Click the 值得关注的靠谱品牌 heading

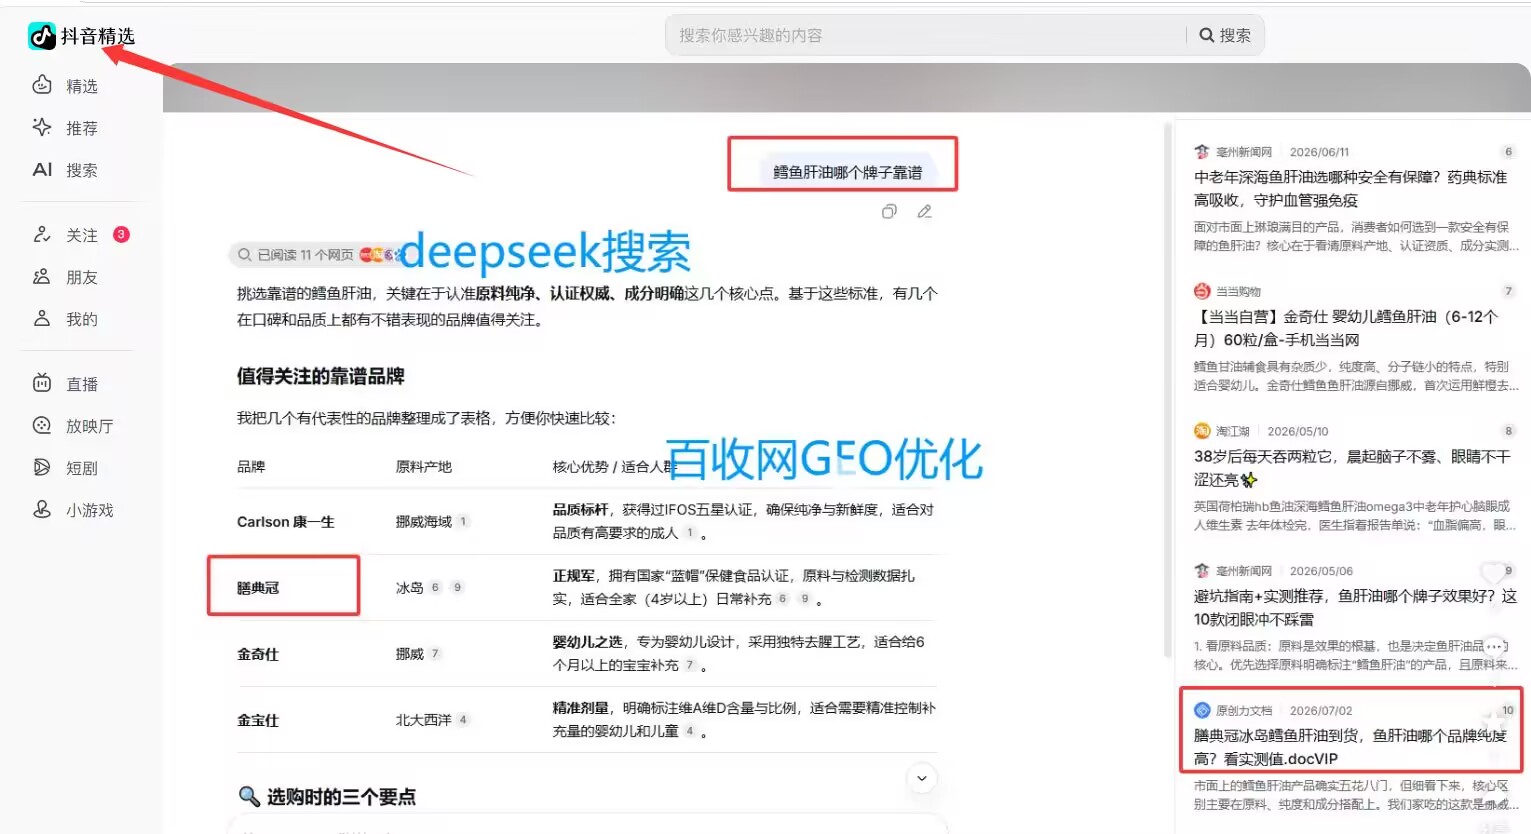(x=321, y=376)
